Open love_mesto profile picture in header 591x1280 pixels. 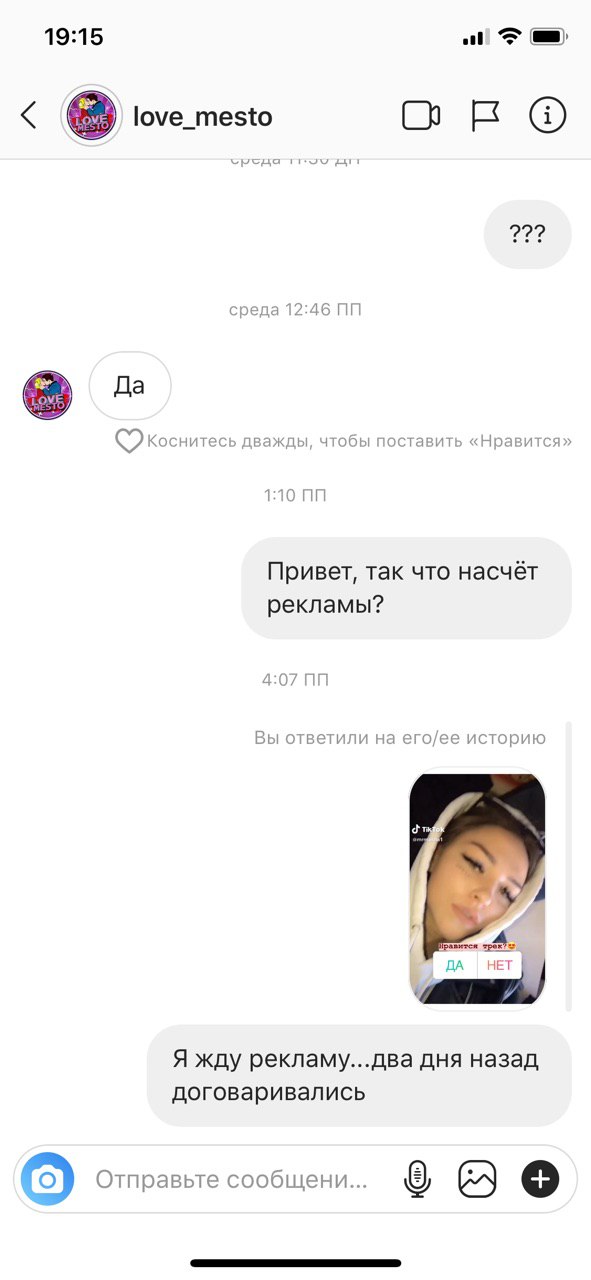click(x=91, y=116)
